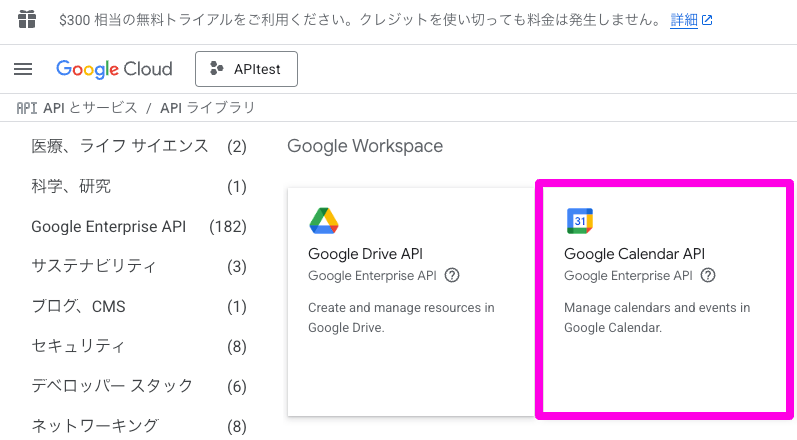
Task: Filter by セキュリティ category
Action: tap(139, 347)
